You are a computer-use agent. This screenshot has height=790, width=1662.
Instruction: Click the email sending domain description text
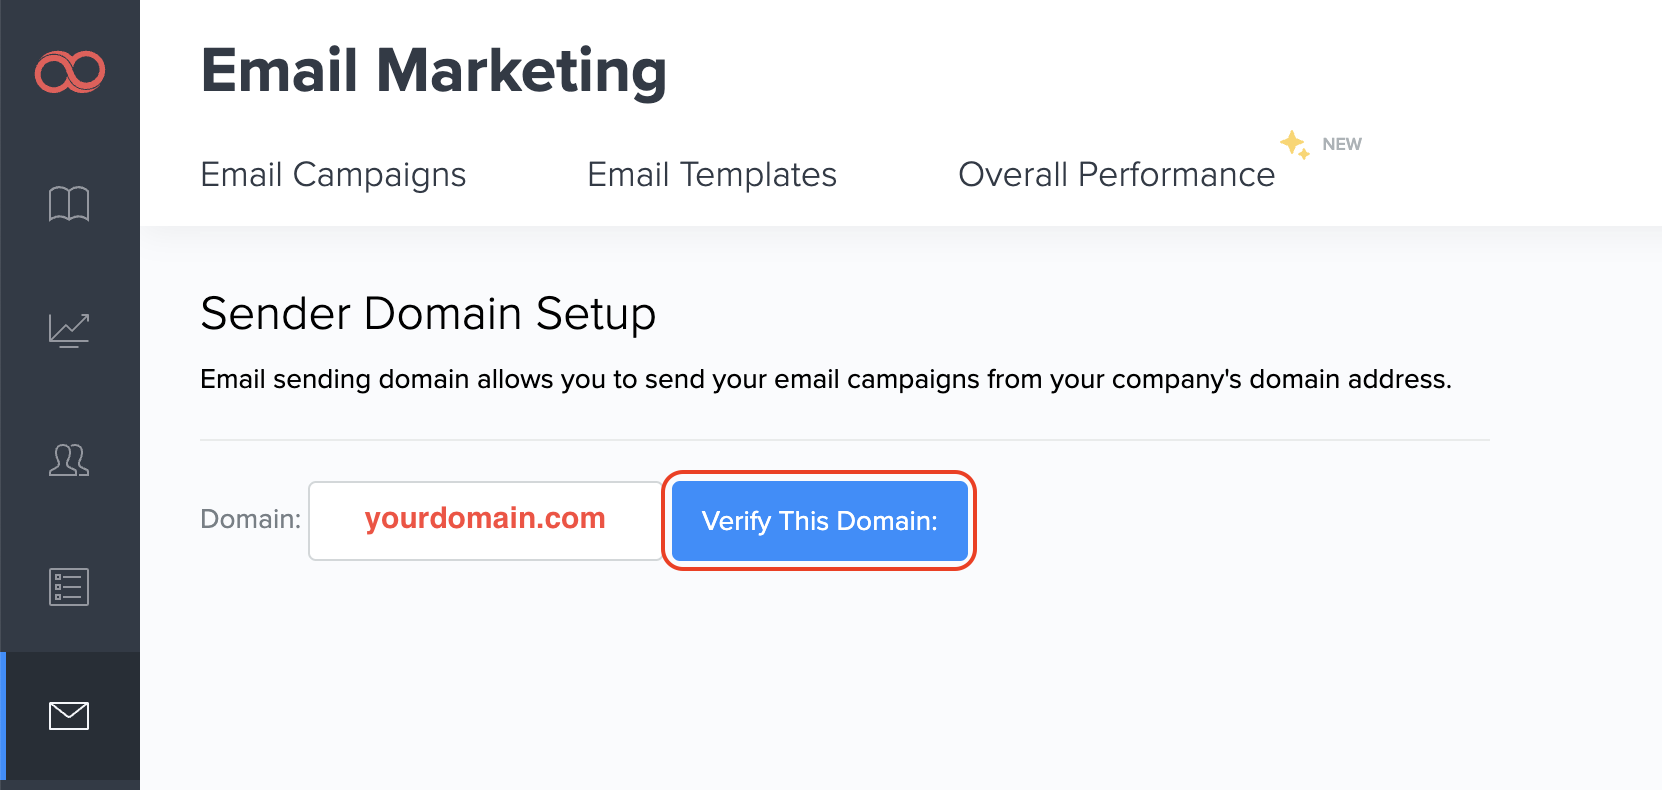[825, 380]
